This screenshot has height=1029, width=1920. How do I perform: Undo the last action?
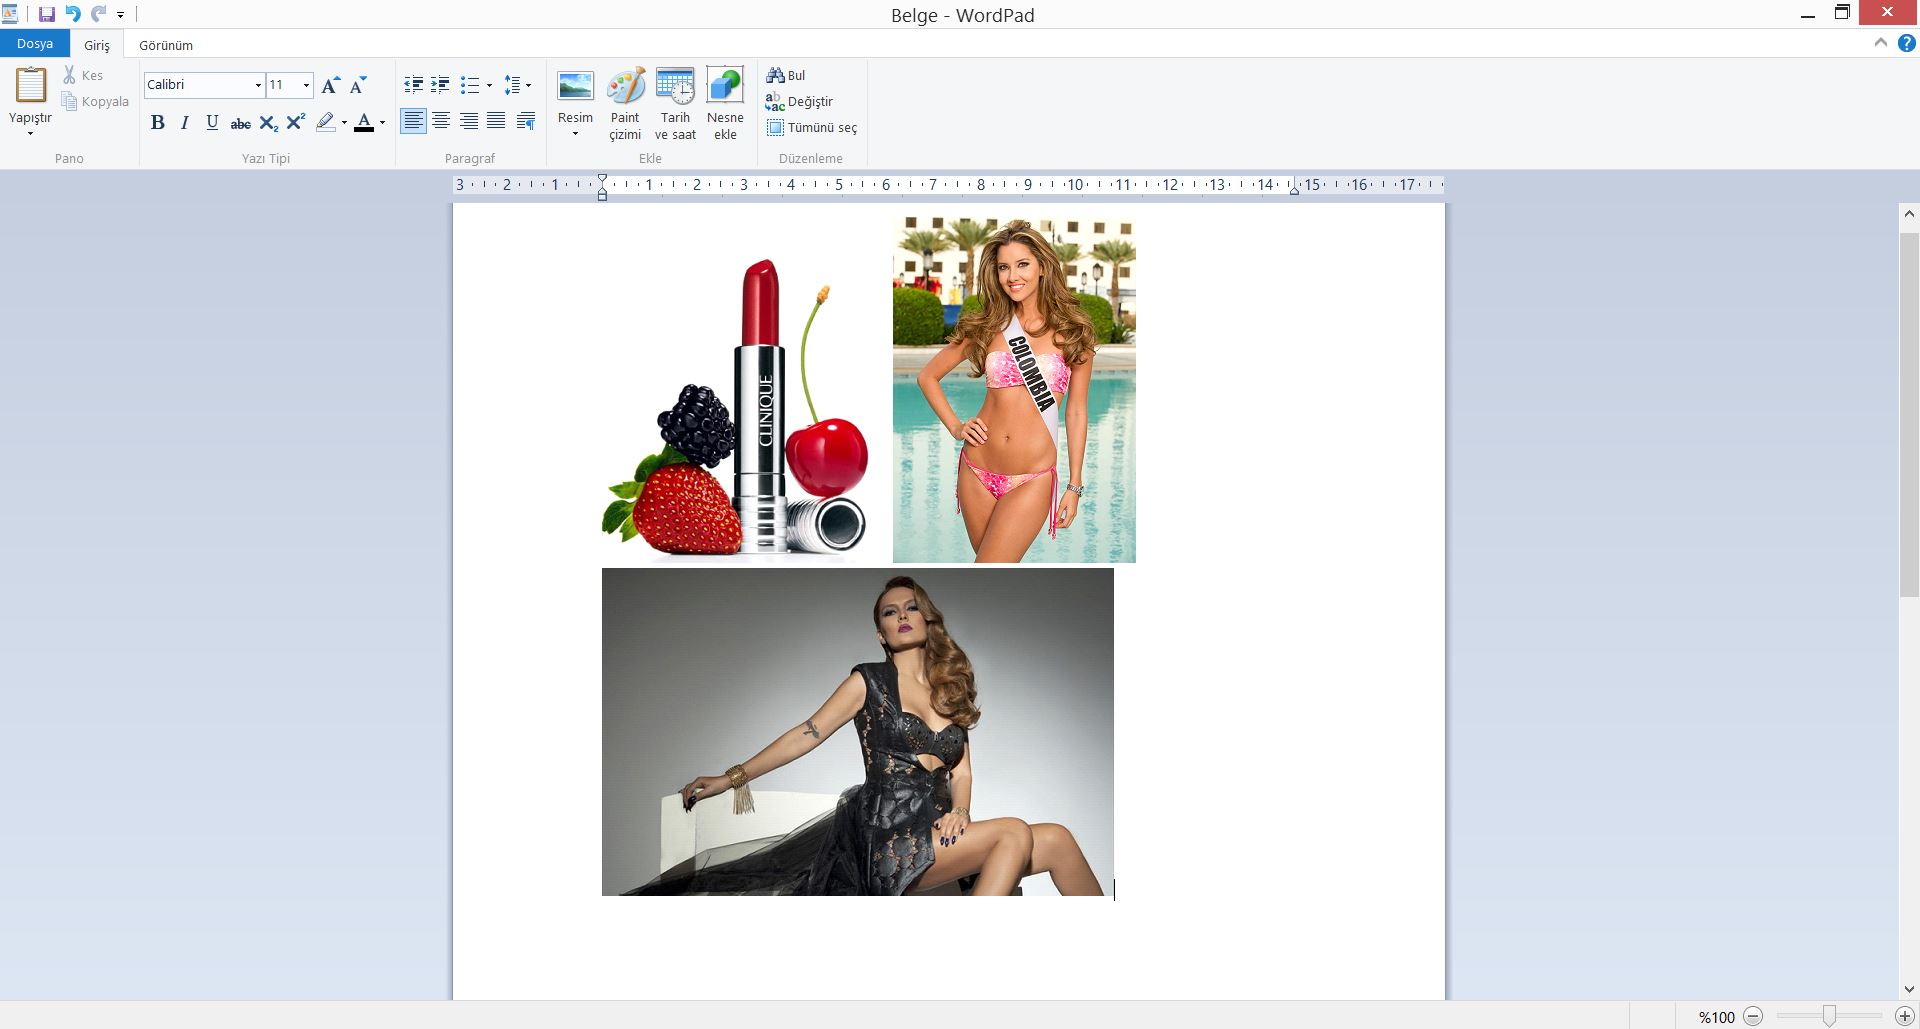[x=73, y=14]
